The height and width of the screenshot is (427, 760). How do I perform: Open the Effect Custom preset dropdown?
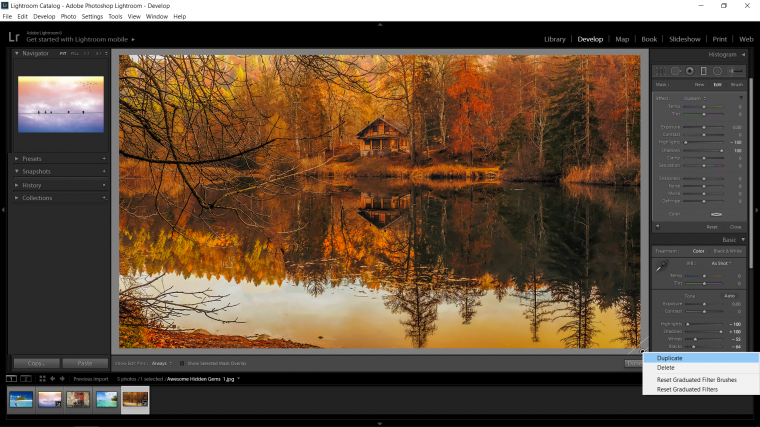[695, 98]
